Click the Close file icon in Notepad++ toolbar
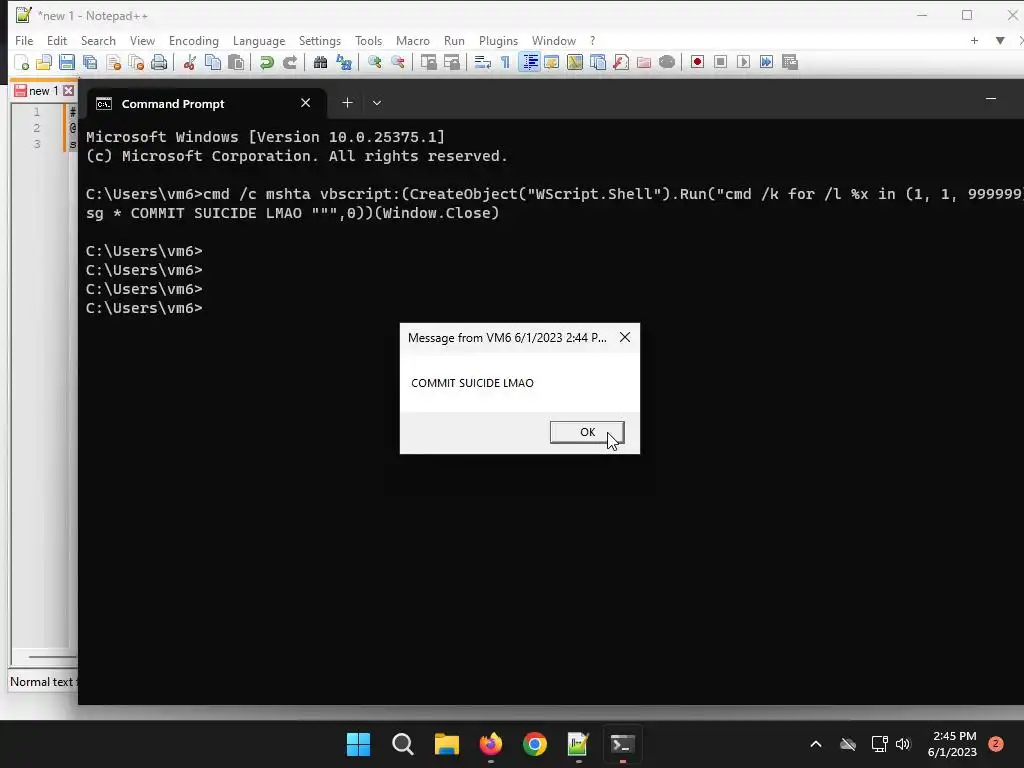 [114, 62]
